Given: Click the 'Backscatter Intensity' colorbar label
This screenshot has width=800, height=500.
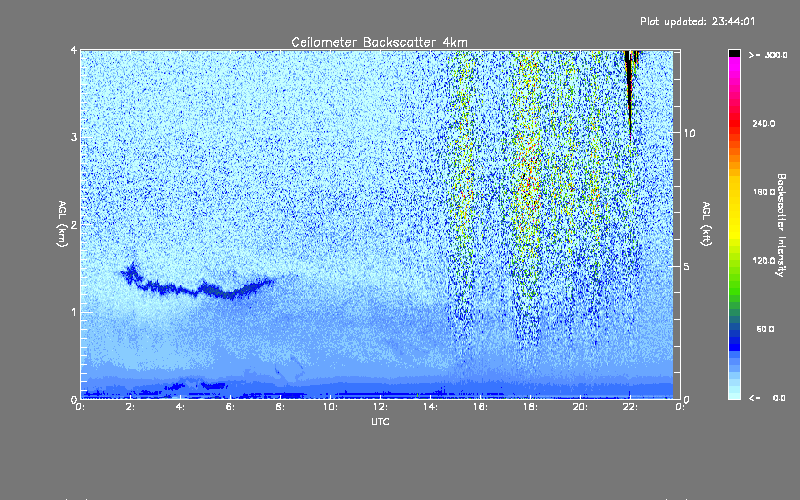Looking at the screenshot, I should [781, 225].
